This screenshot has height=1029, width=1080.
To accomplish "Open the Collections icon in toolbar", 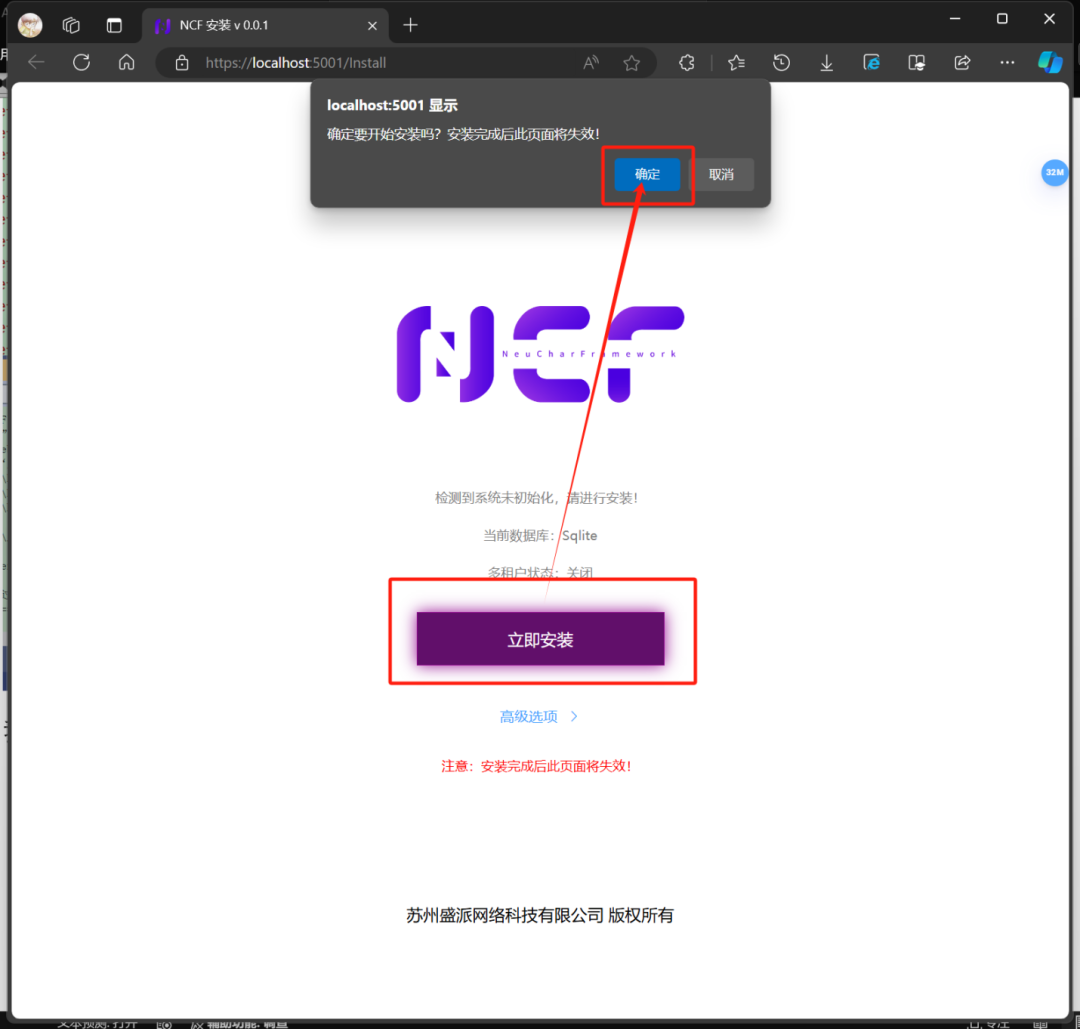I will (917, 63).
